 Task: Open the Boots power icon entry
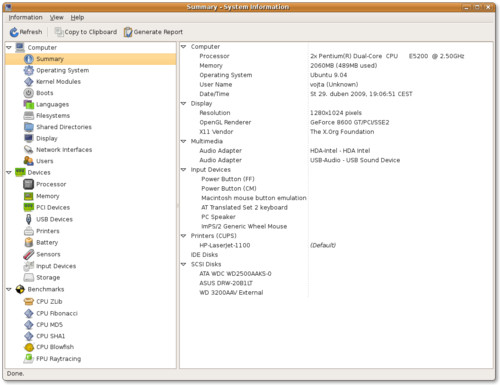(29, 93)
